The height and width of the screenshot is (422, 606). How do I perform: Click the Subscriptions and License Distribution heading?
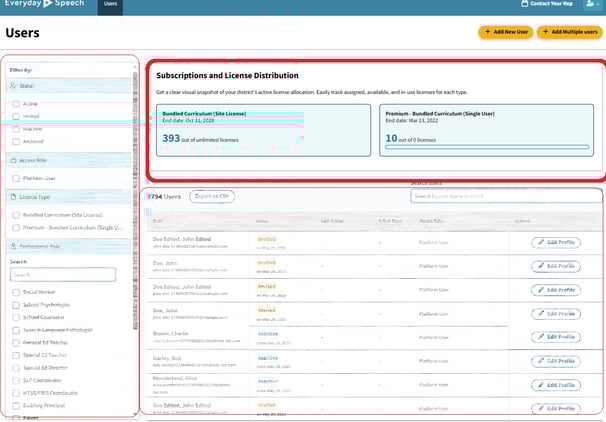pos(227,75)
